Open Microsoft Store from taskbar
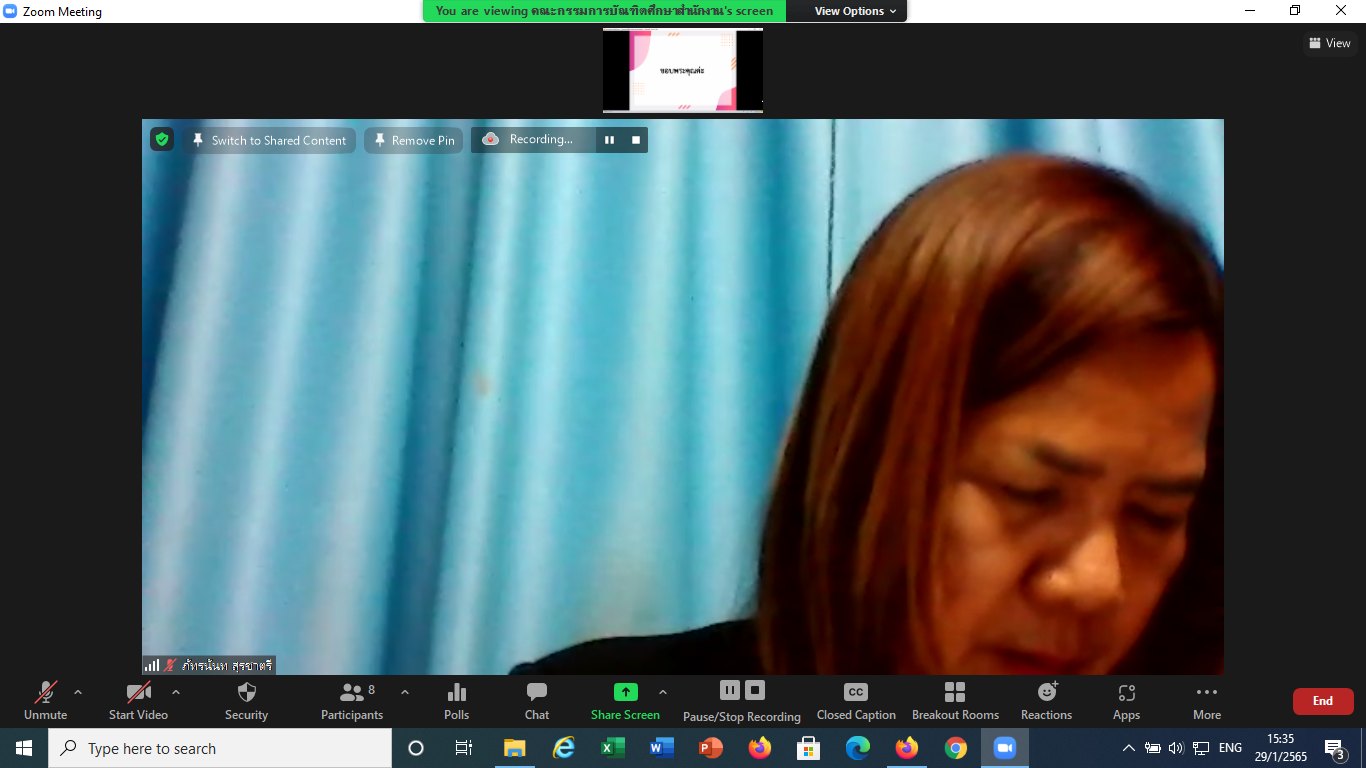Viewport: 1366px width, 768px height. click(808, 748)
